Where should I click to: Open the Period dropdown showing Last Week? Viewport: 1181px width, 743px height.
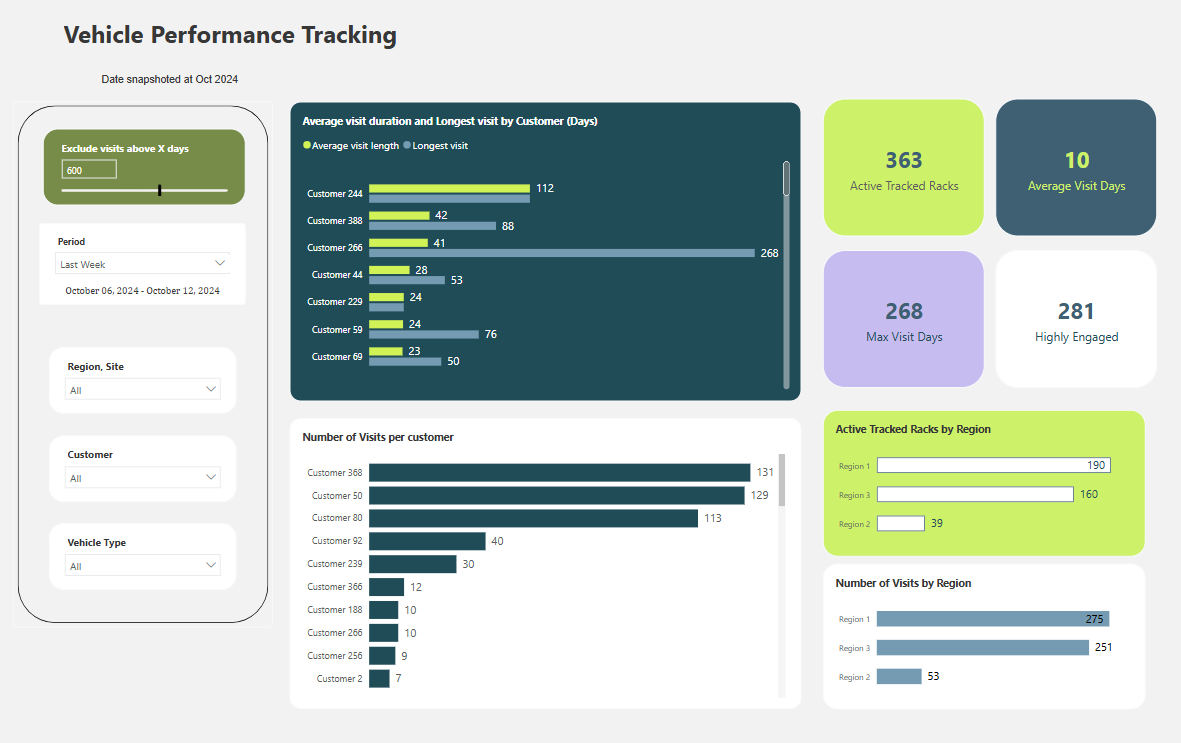[x=142, y=263]
